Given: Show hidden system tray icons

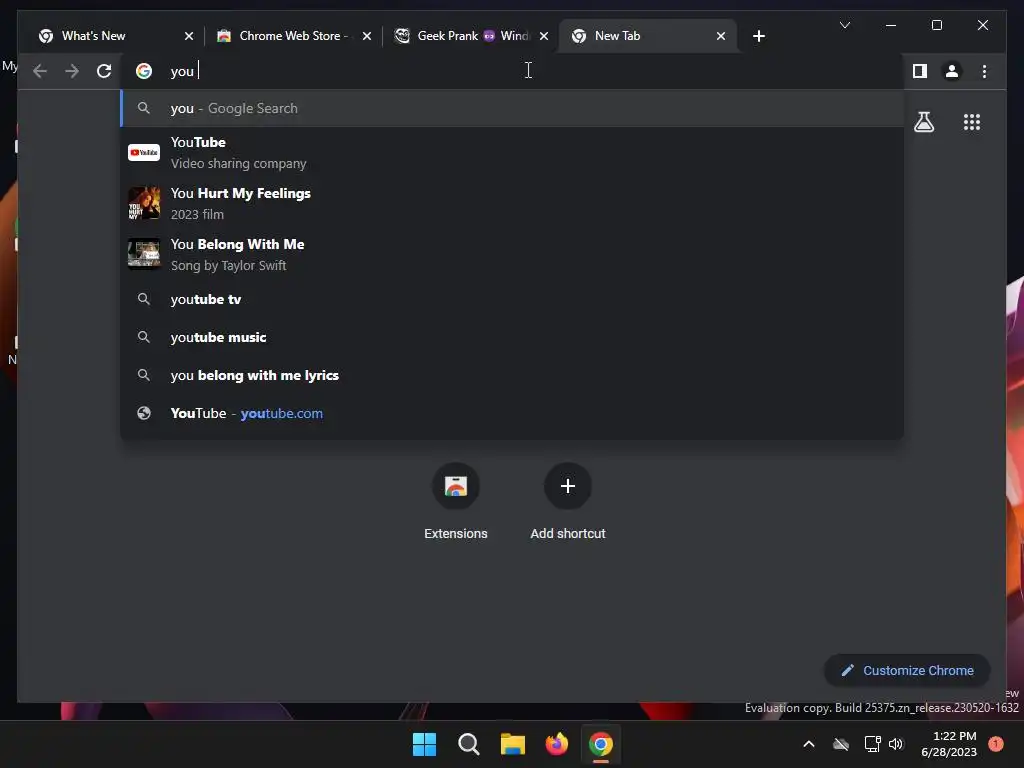Looking at the screenshot, I should coord(808,744).
